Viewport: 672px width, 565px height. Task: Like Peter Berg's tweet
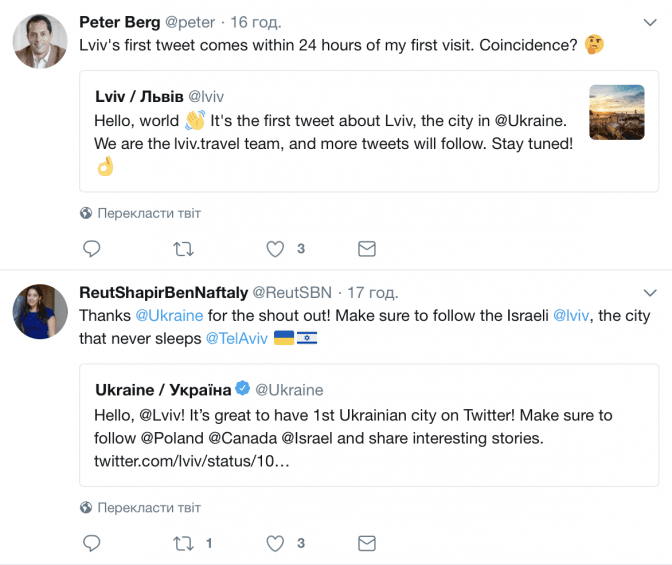point(275,248)
